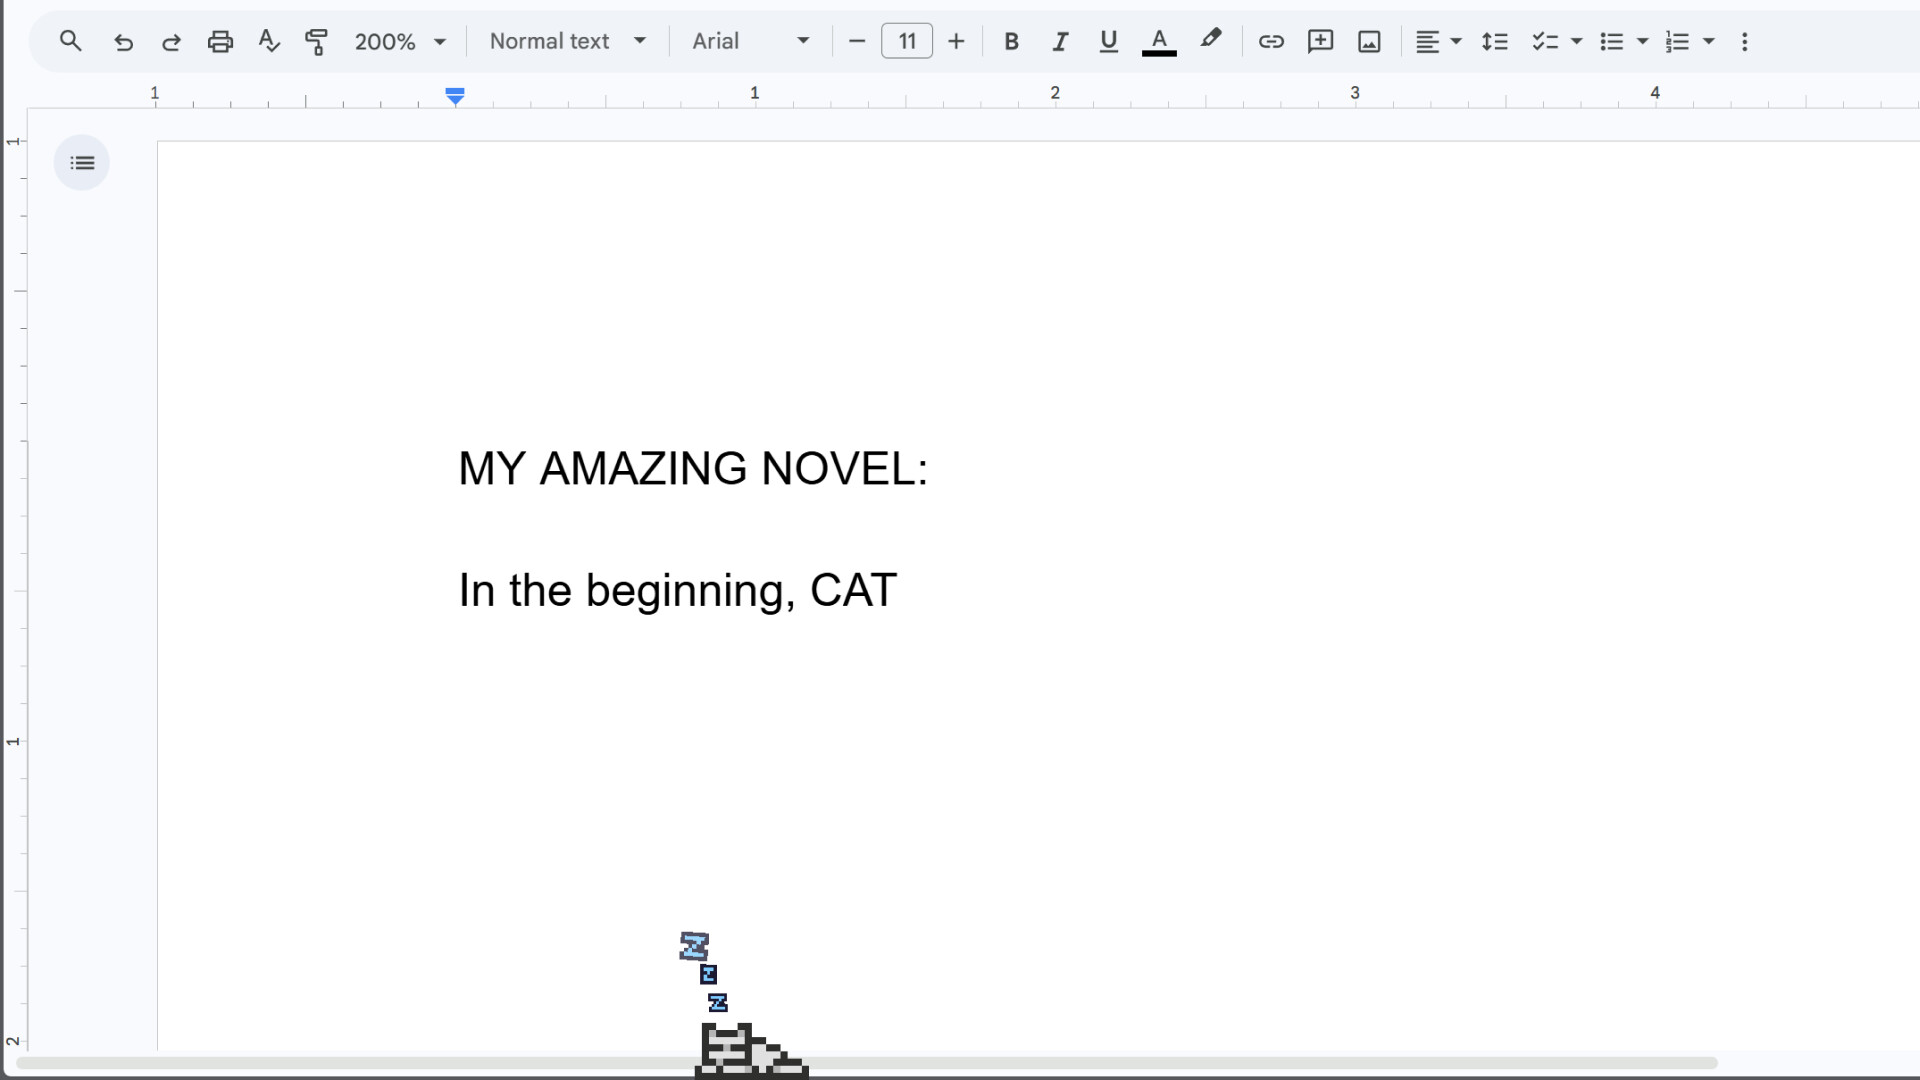This screenshot has width=1920, height=1080.
Task: Activate the paint format tool
Action: click(x=316, y=41)
